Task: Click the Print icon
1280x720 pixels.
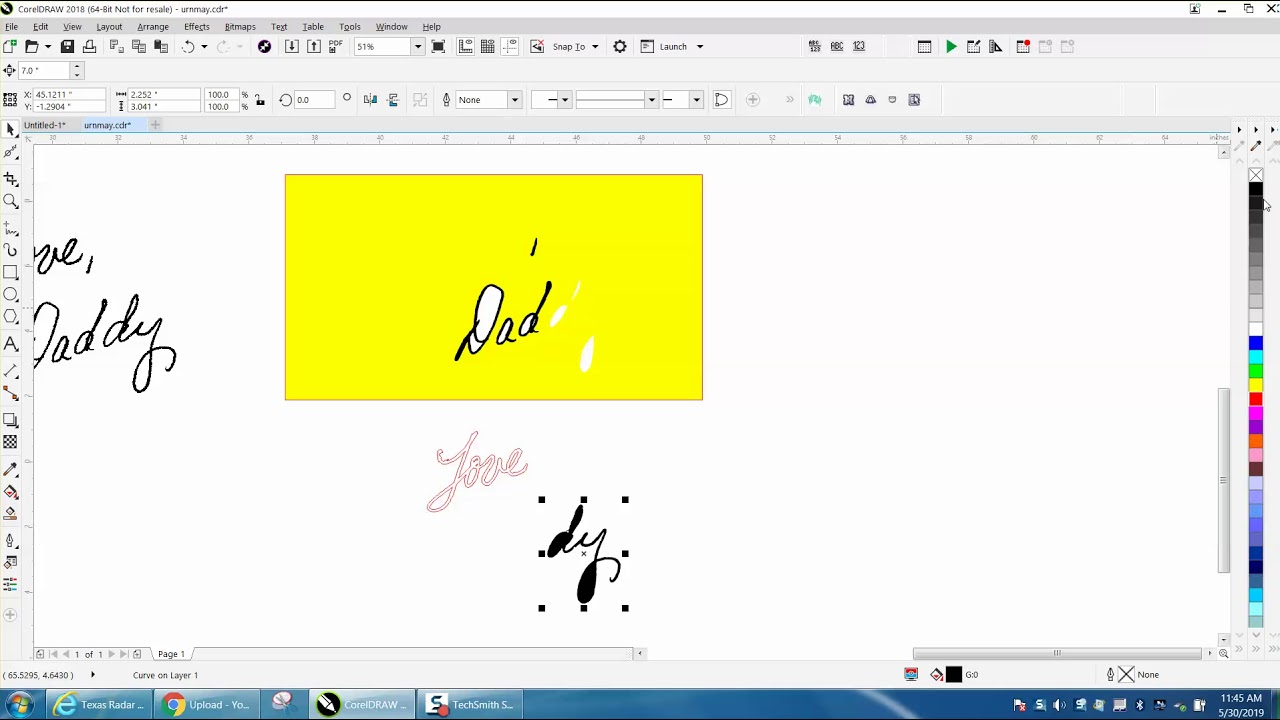Action: (90, 46)
